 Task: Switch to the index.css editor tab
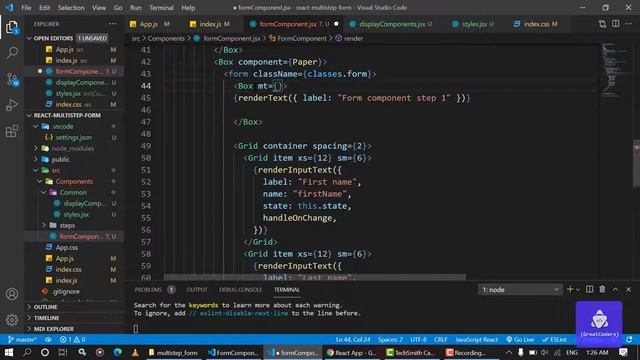click(x=536, y=24)
